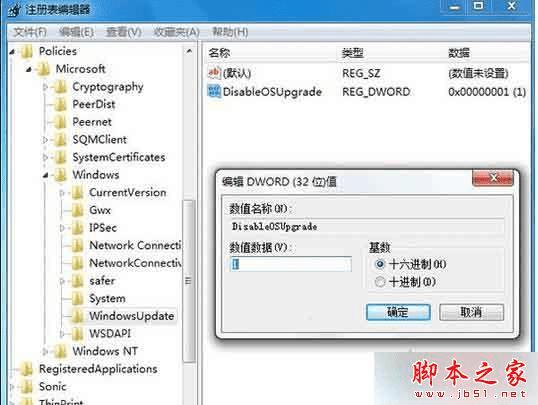
Task: Click the 数值数据 value input field
Action: (291, 264)
